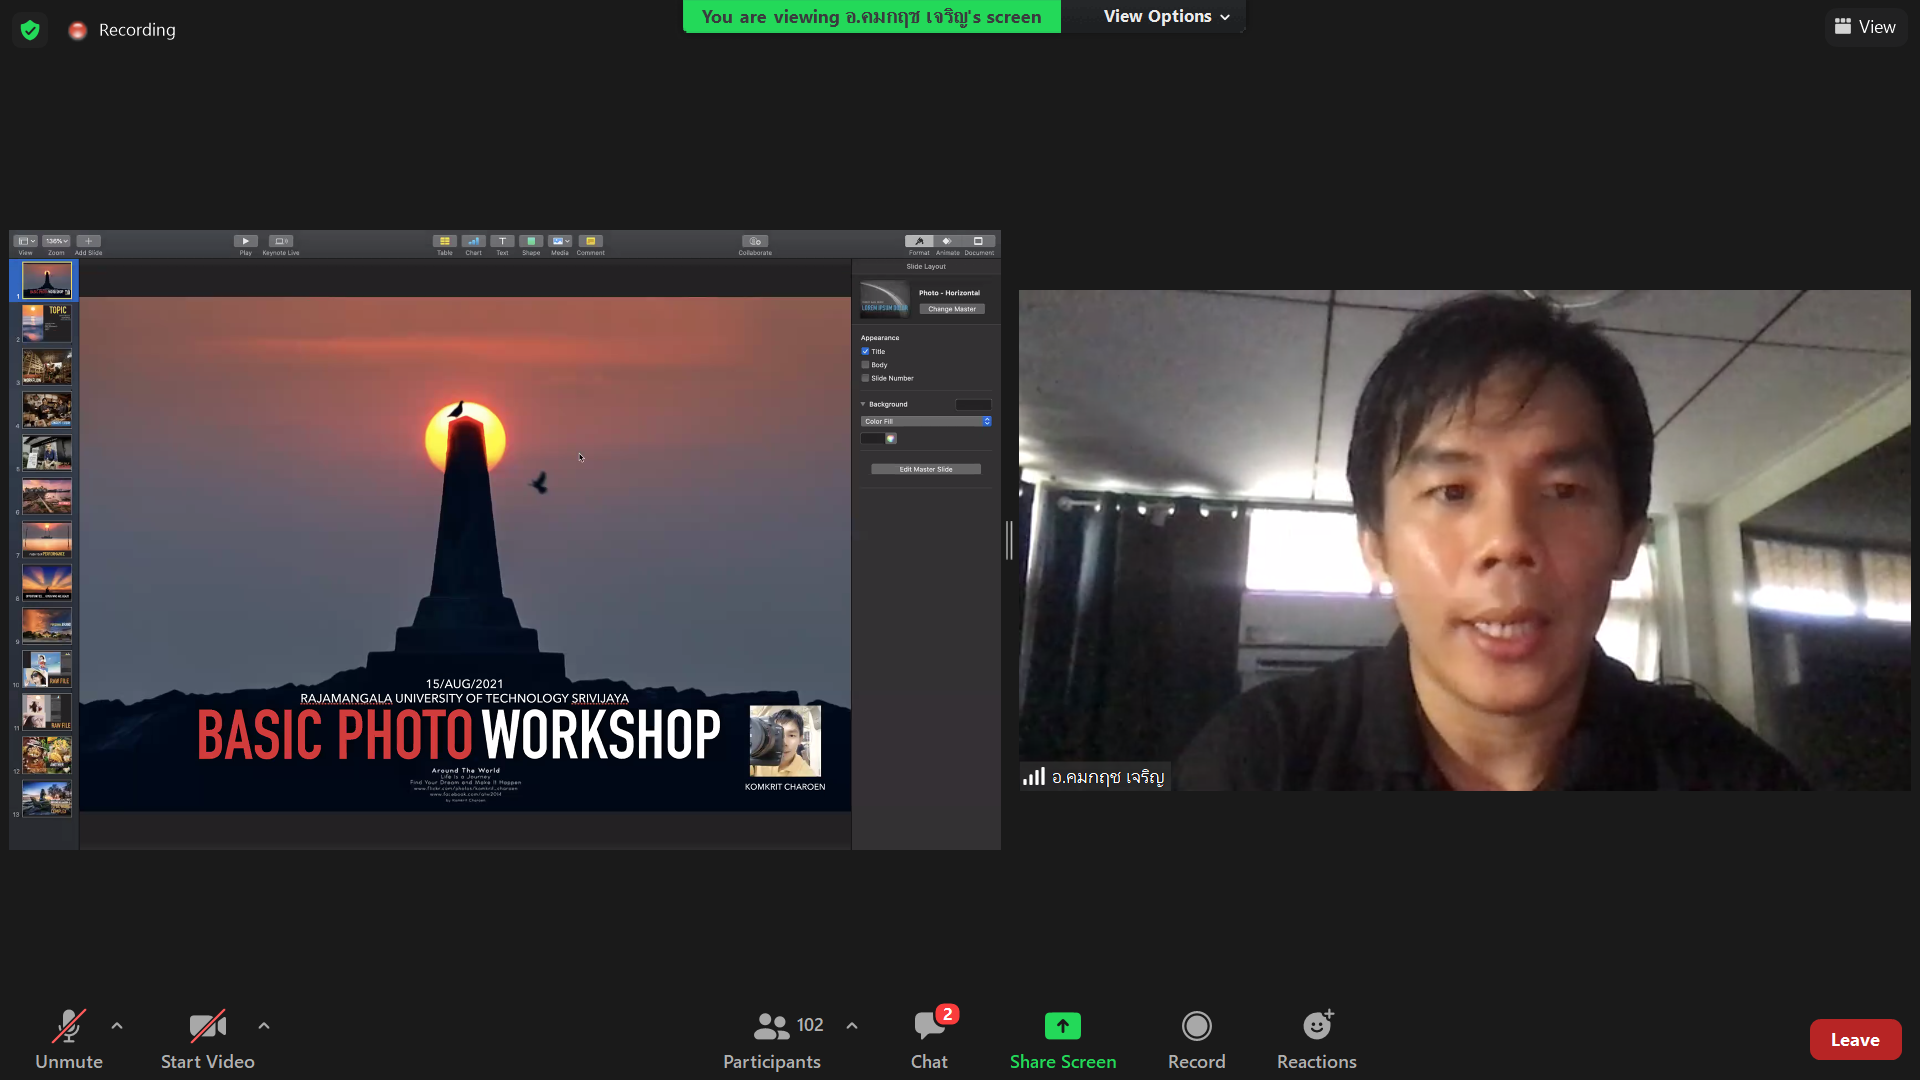1920x1080 pixels.
Task: Click the Edit Master Slide button
Action: pos(926,469)
